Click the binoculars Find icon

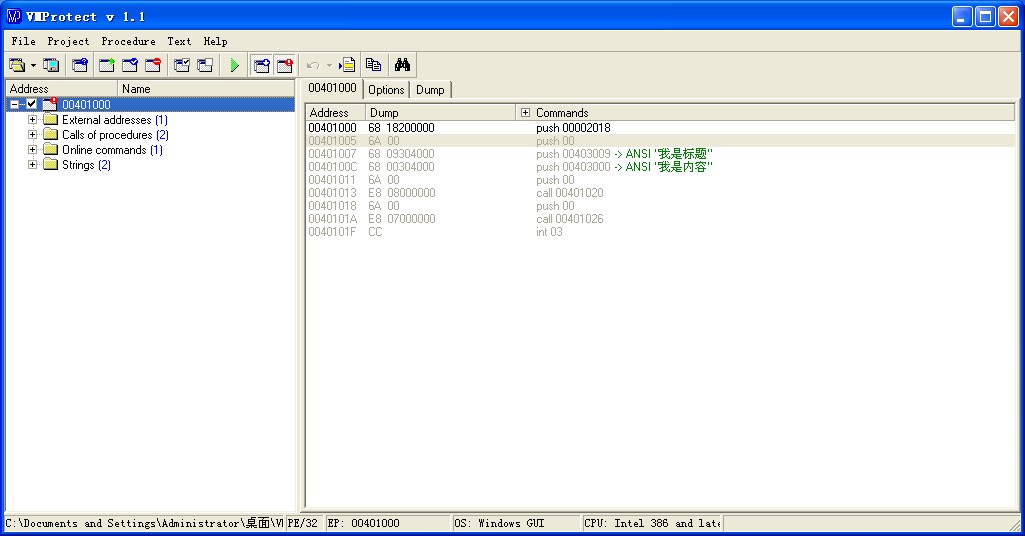(x=402, y=65)
